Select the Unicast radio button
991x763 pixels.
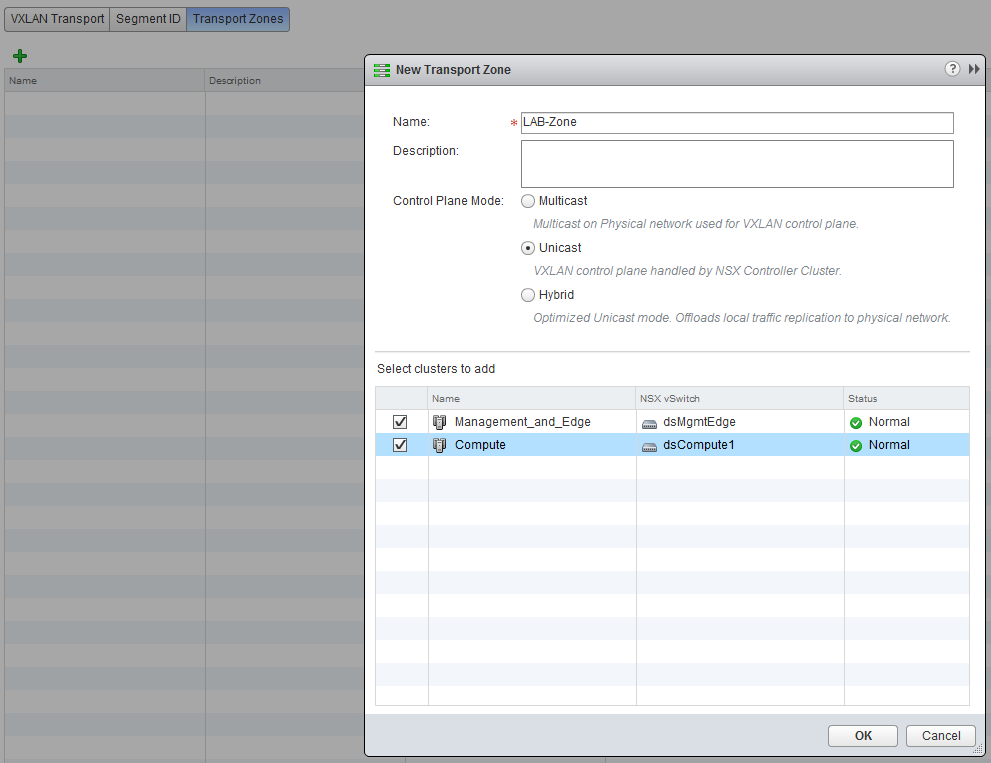[528, 248]
